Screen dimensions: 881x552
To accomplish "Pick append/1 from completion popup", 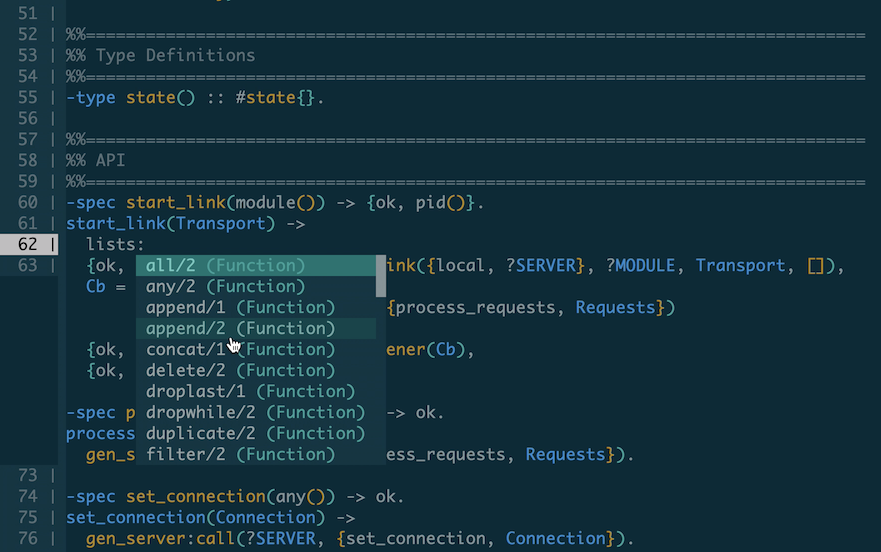I will point(256,307).
